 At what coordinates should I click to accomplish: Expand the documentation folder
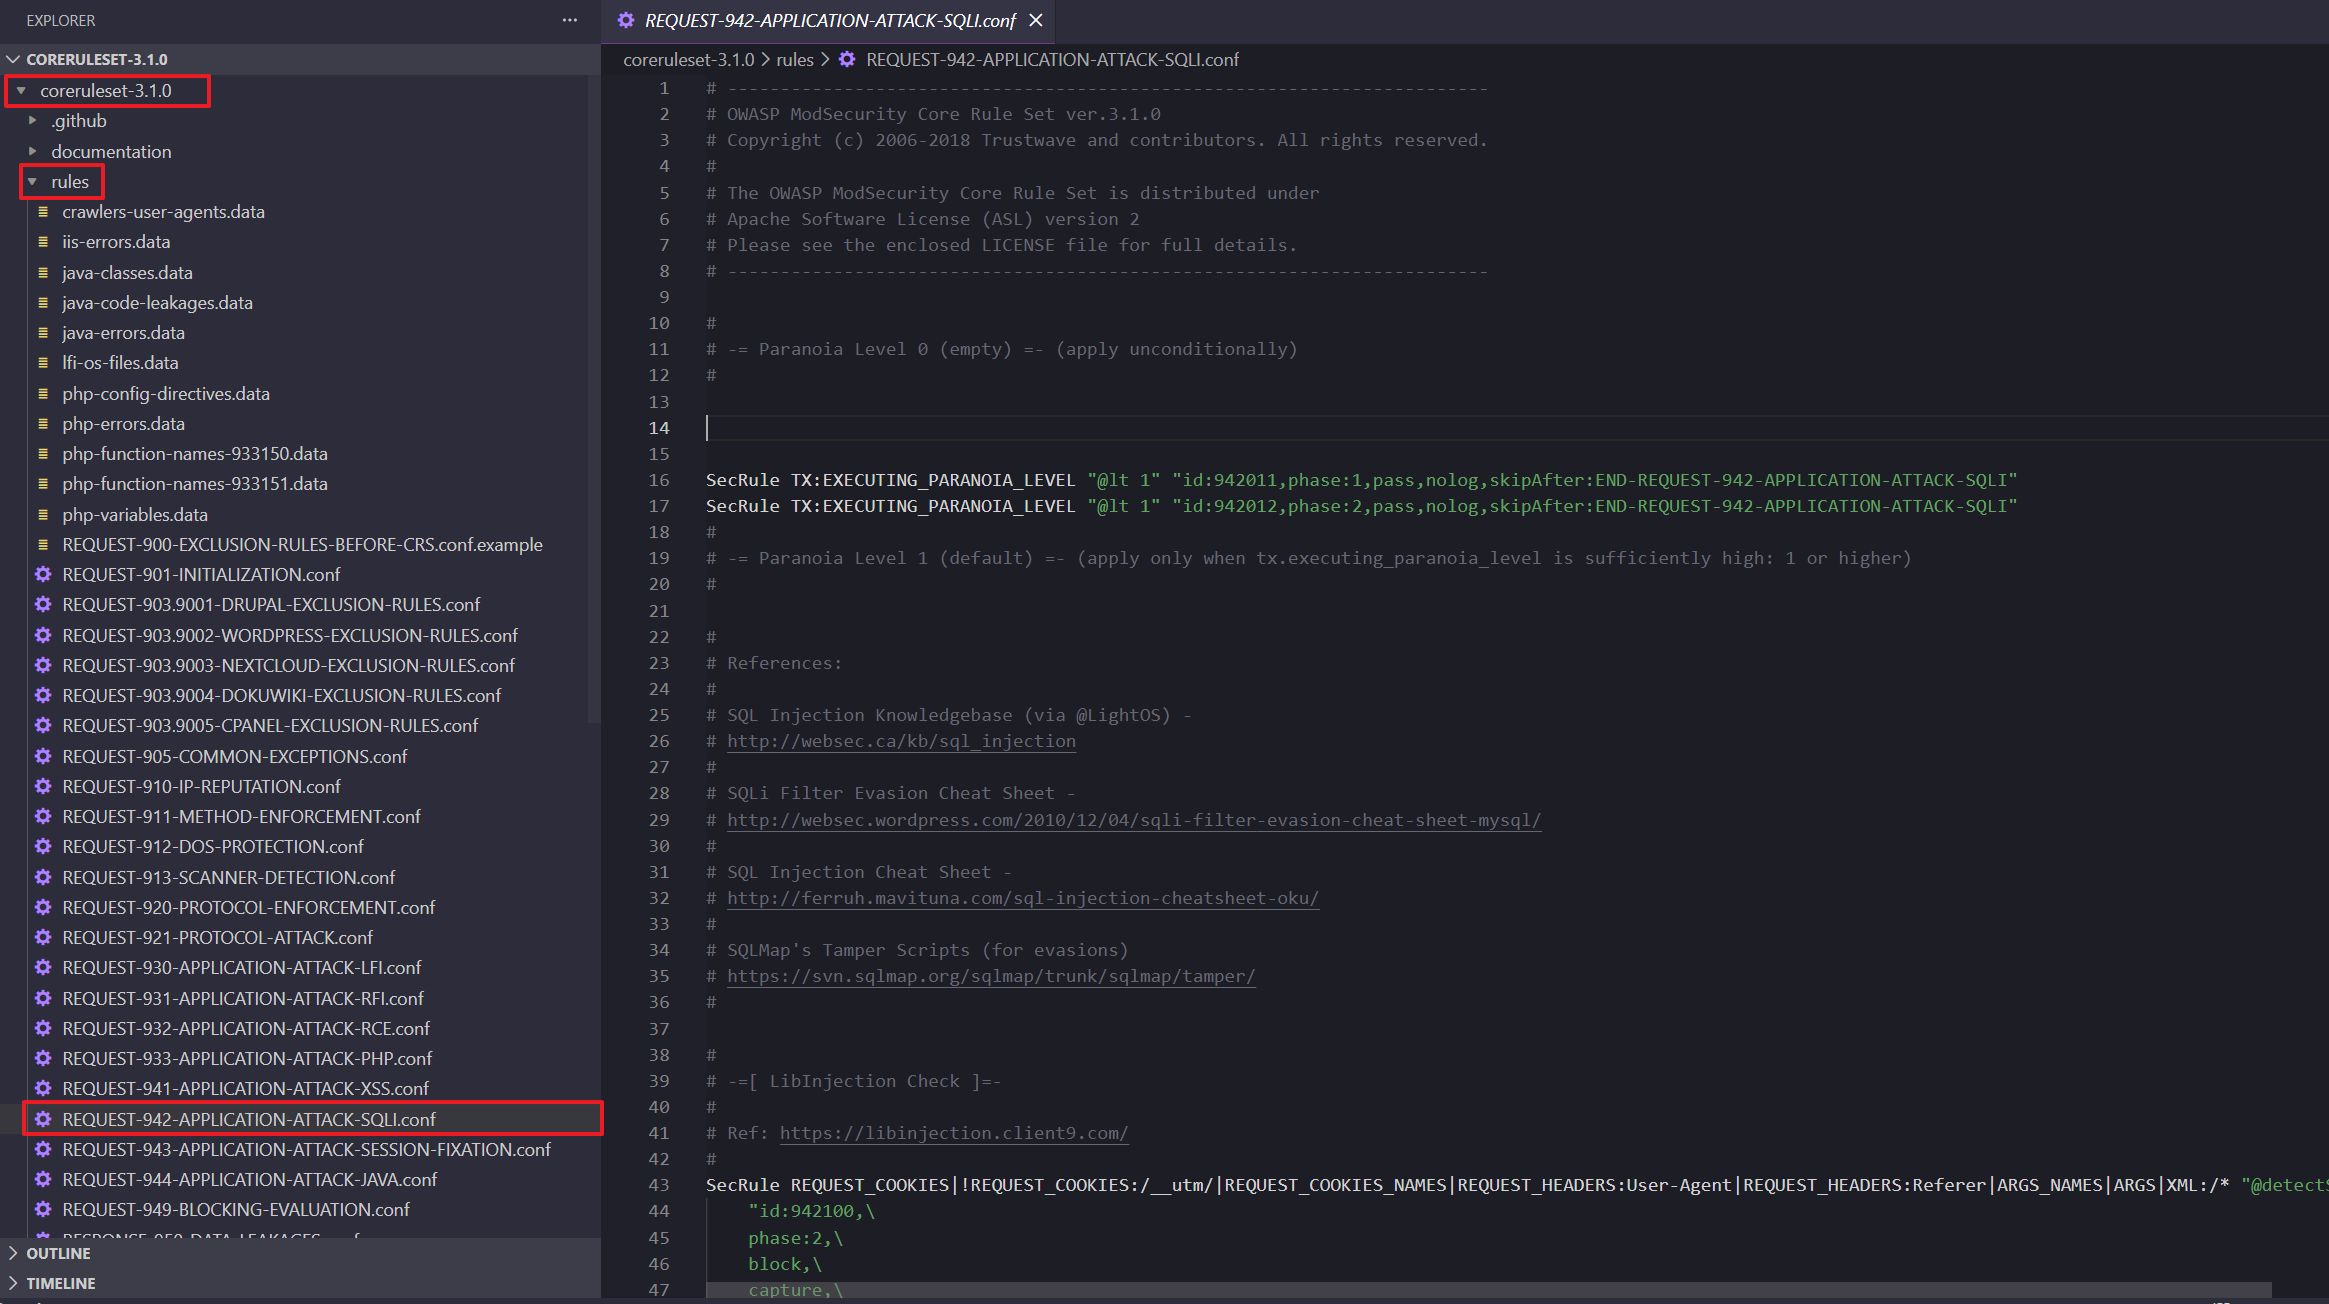pos(32,152)
